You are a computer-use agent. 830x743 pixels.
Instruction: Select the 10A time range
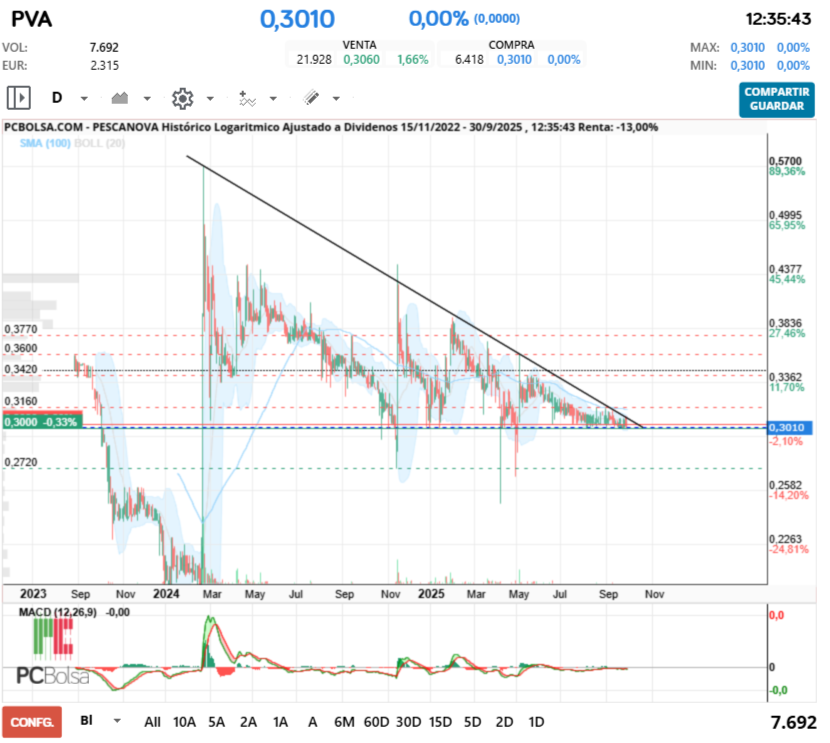tap(184, 721)
